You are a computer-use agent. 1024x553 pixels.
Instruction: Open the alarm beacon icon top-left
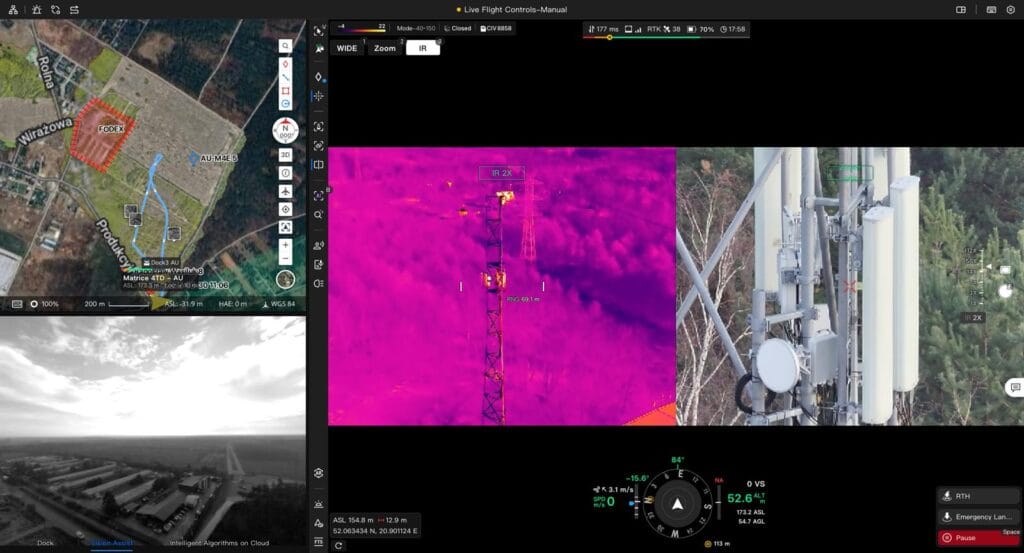[x=37, y=10]
